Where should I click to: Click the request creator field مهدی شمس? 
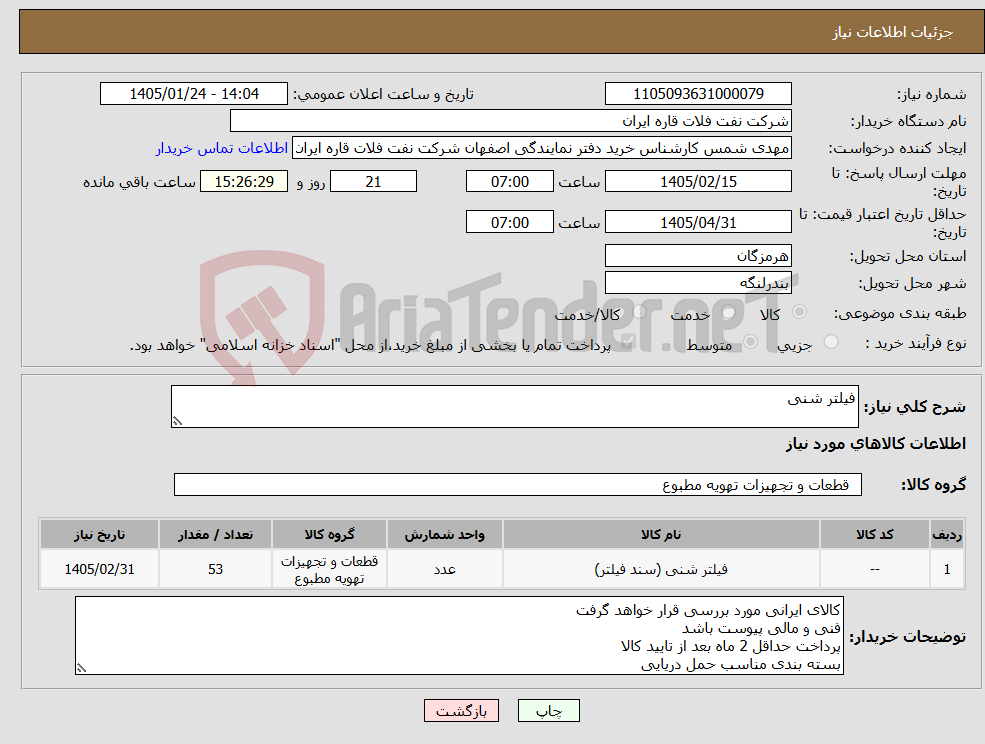pyautogui.click(x=541, y=148)
